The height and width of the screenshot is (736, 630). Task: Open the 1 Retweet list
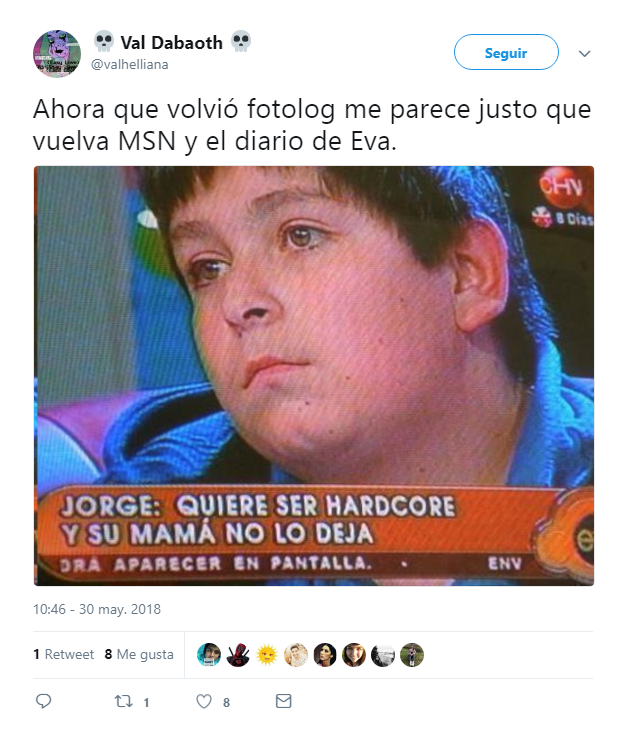tap(63, 654)
